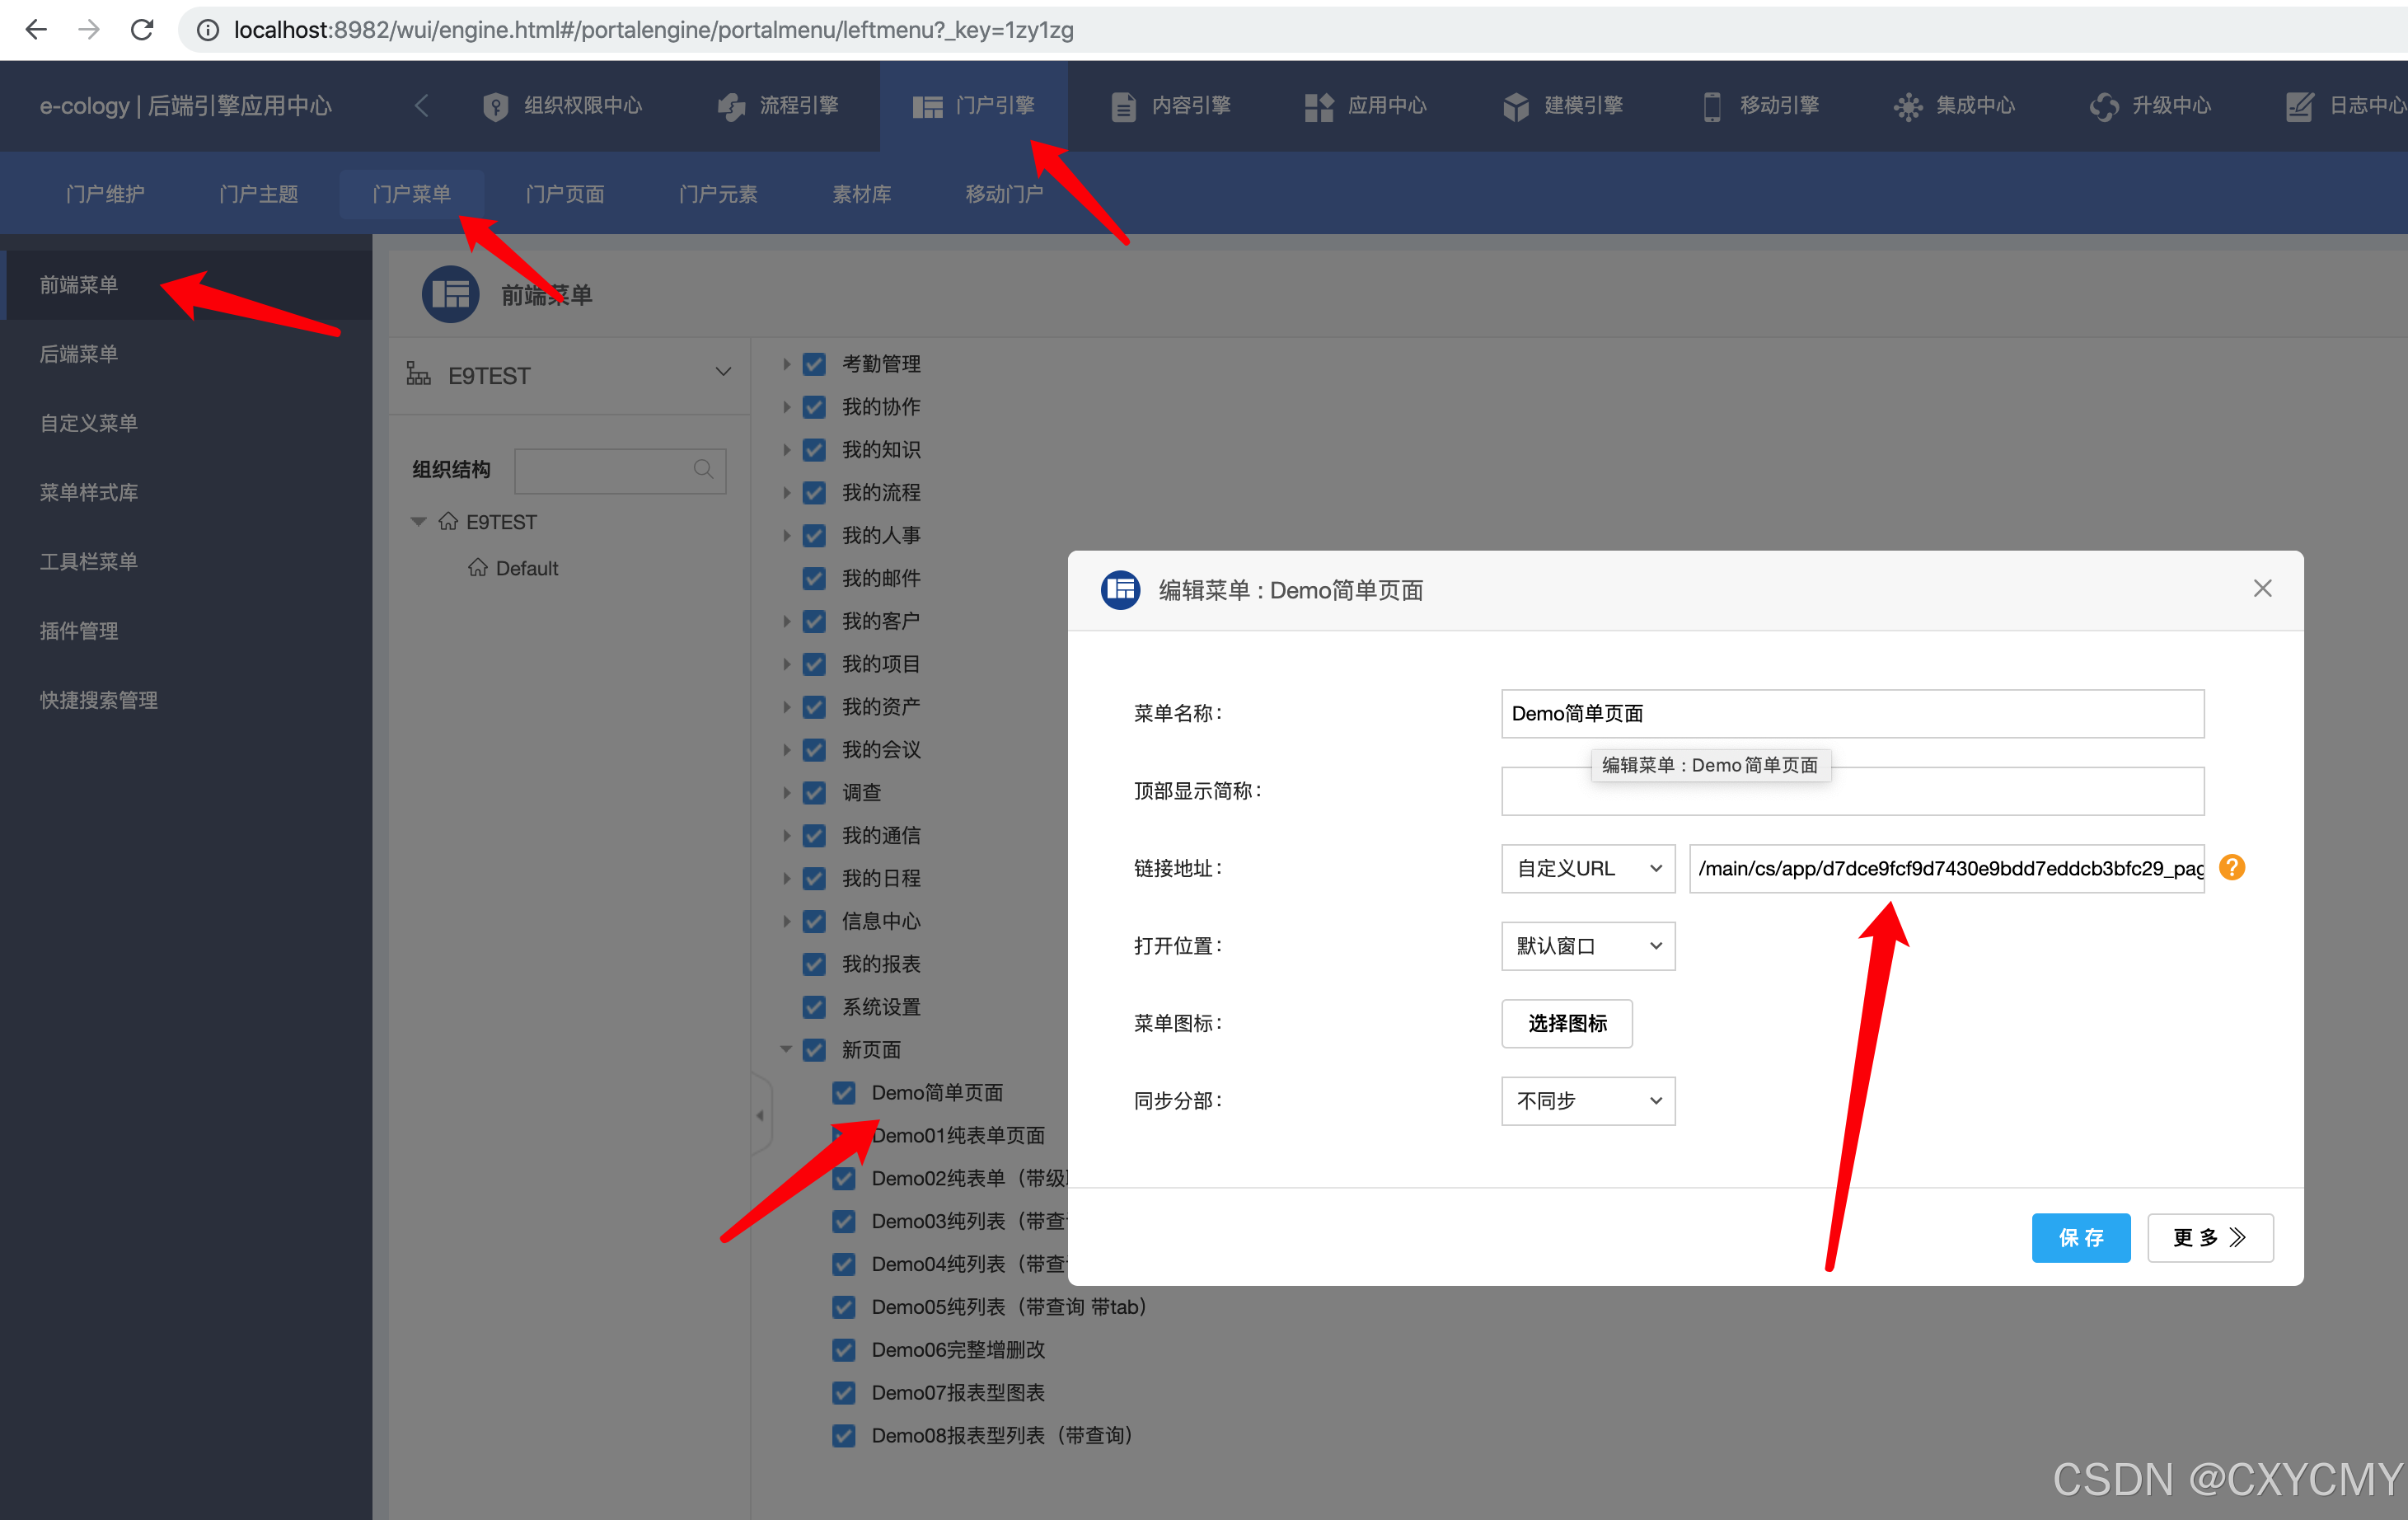Open the 组织权限中心 module

(x=566, y=106)
